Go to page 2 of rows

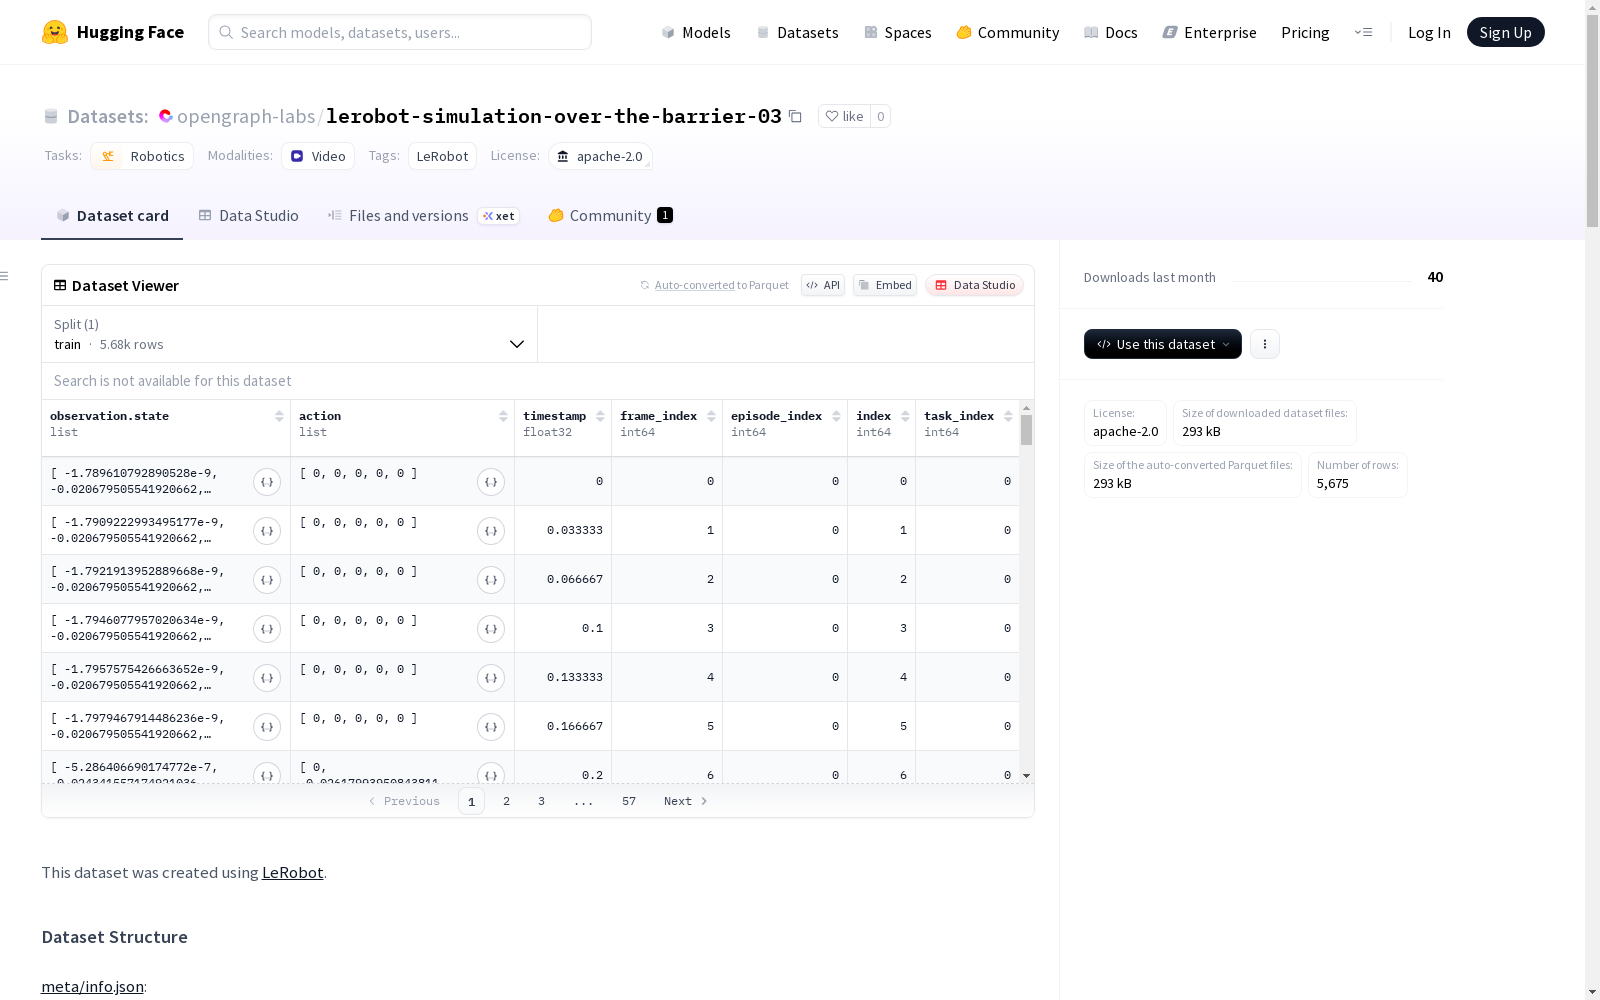click(507, 801)
